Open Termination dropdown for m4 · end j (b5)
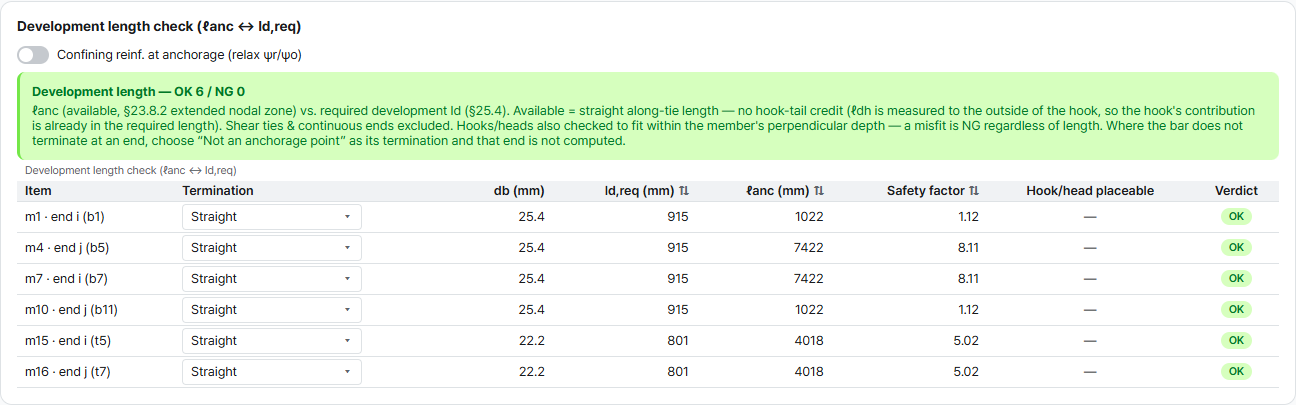Viewport: 1296px width, 405px height. coord(272,248)
